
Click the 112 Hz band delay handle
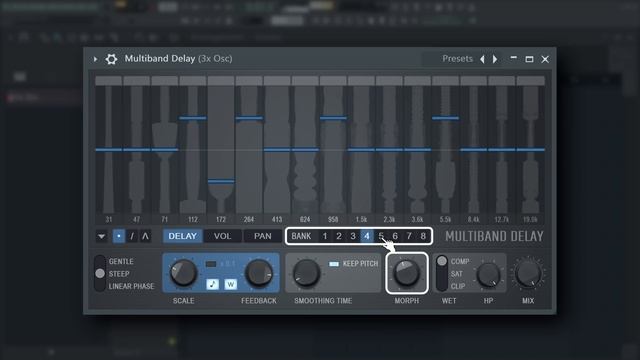click(x=193, y=118)
